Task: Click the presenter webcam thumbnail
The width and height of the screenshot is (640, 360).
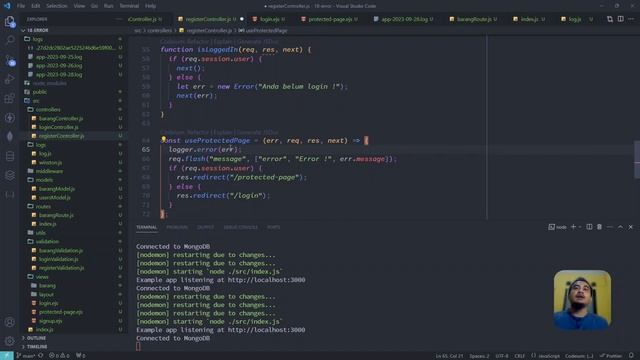Action: [x=582, y=300]
